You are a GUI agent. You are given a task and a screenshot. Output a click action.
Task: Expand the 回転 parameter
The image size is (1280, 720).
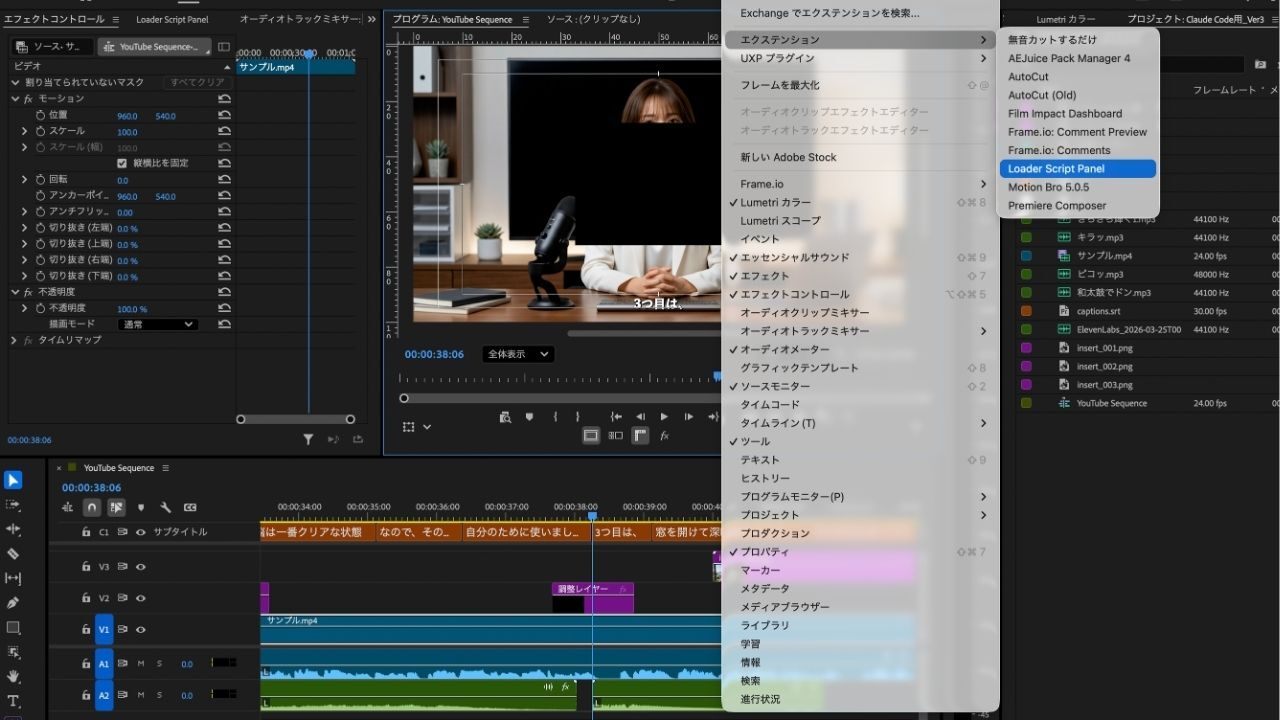(x=25, y=180)
